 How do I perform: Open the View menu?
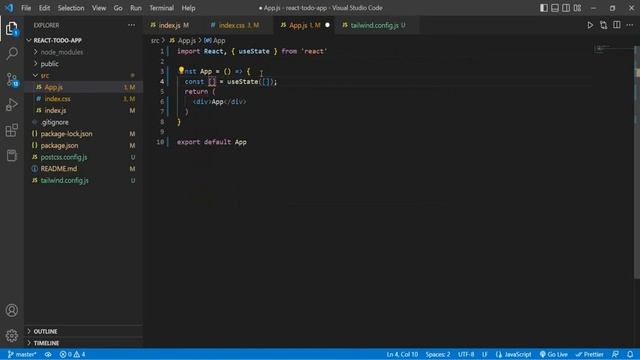99,8
